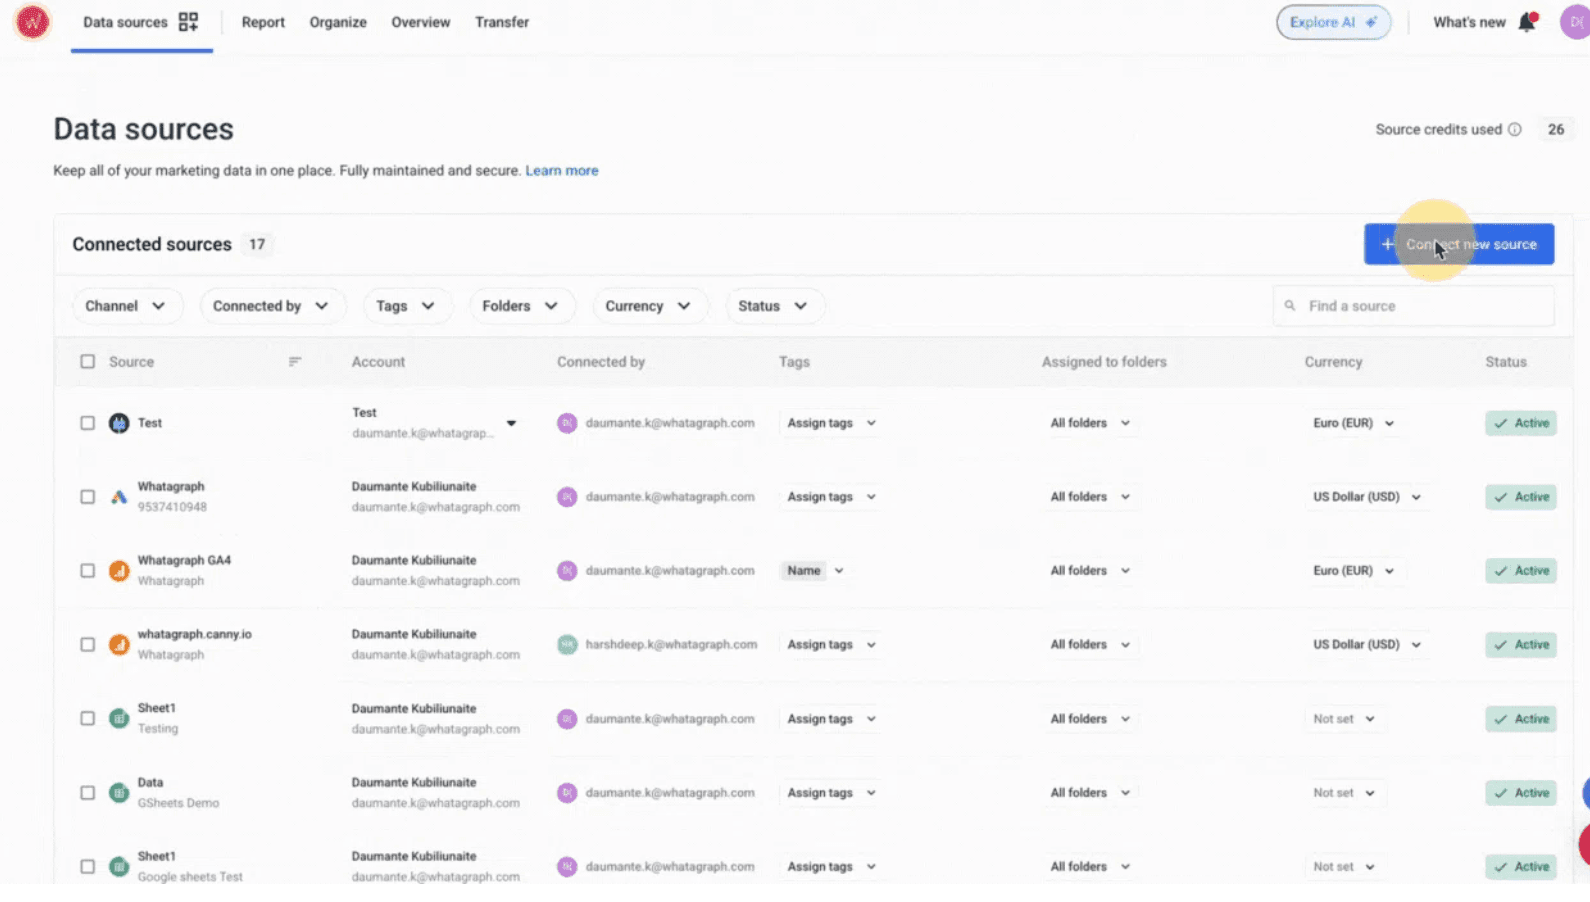Click the user profile avatar
This screenshot has height=902, width=1590.
(1574, 22)
